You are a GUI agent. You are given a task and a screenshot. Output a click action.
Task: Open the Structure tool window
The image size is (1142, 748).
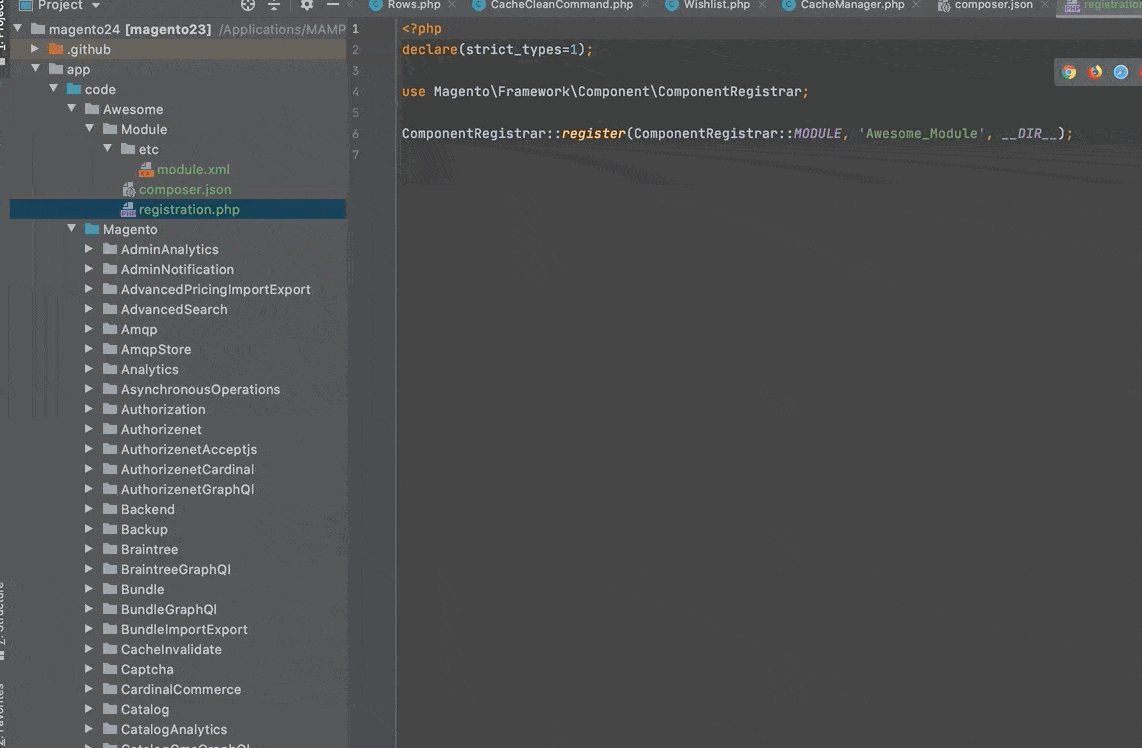click(x=3, y=620)
